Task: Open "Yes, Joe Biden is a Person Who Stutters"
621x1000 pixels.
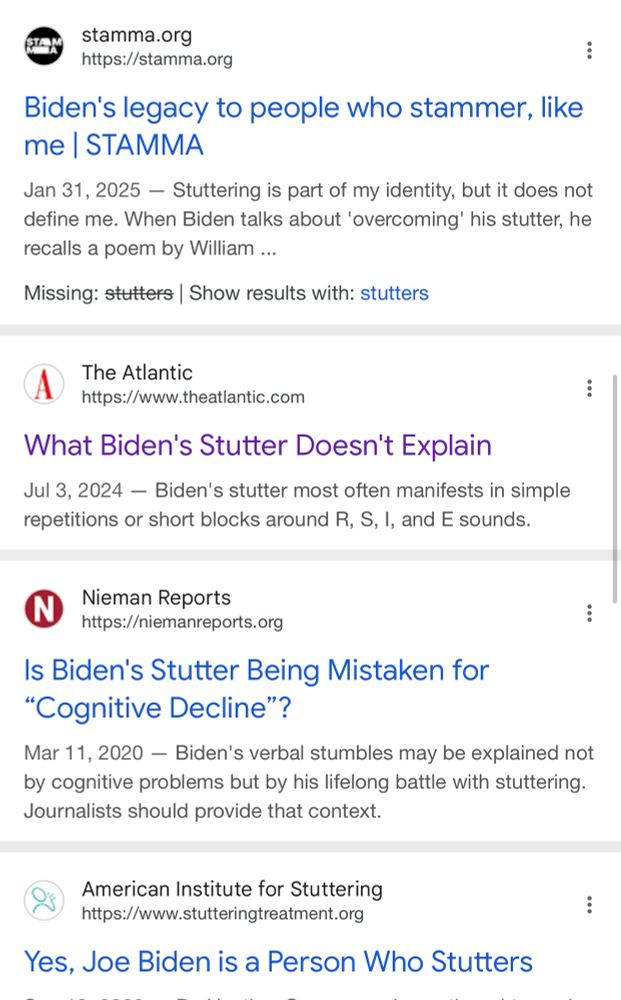Action: [x=278, y=962]
